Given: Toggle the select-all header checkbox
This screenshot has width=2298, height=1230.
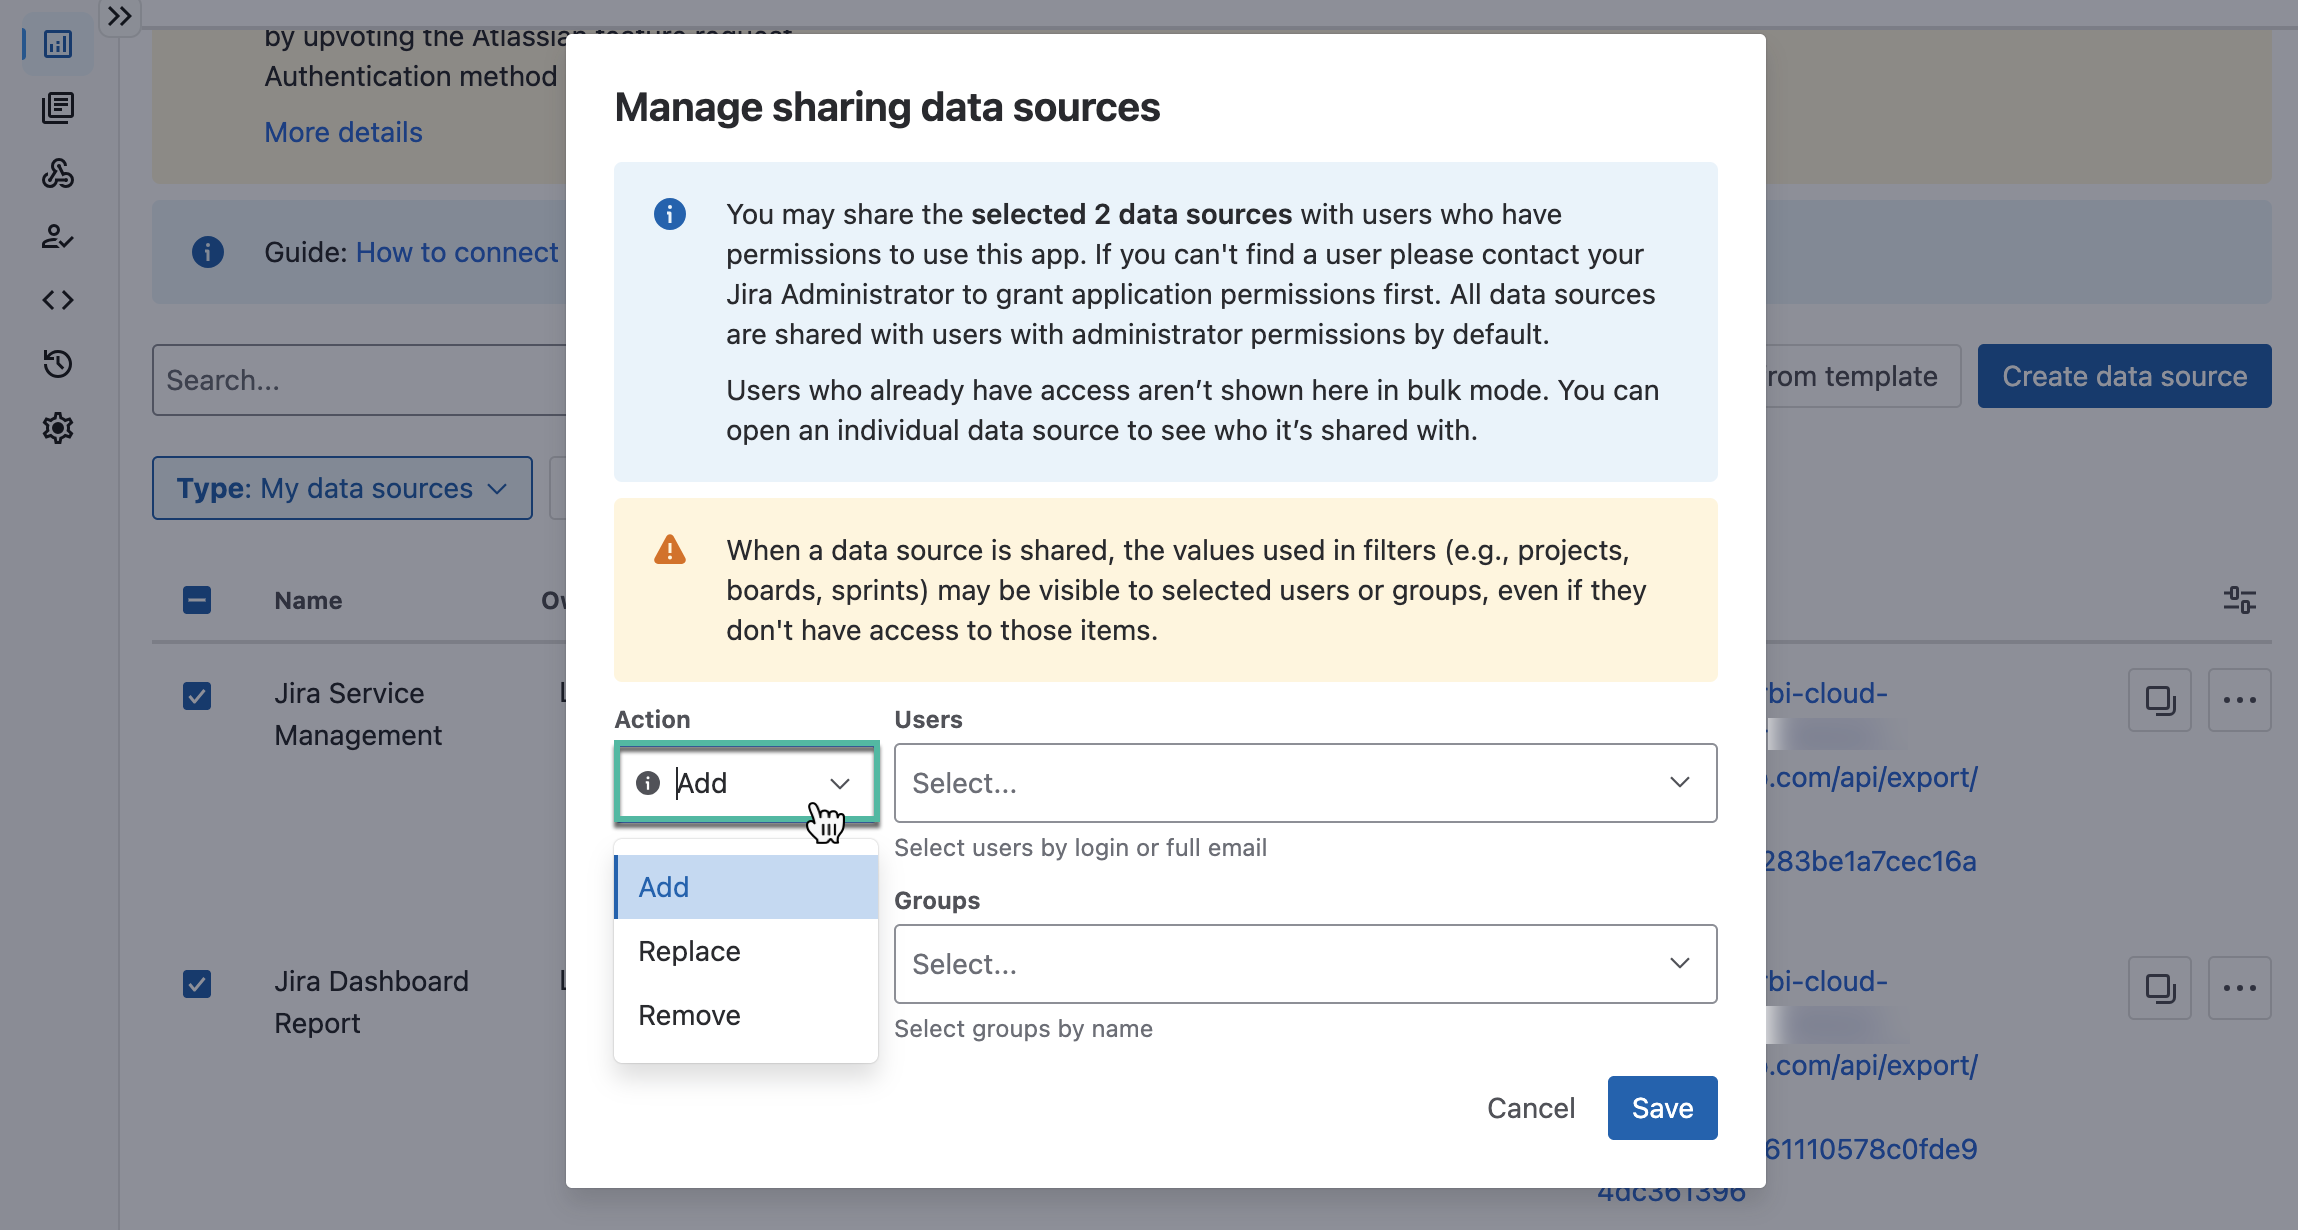Looking at the screenshot, I should [x=197, y=600].
